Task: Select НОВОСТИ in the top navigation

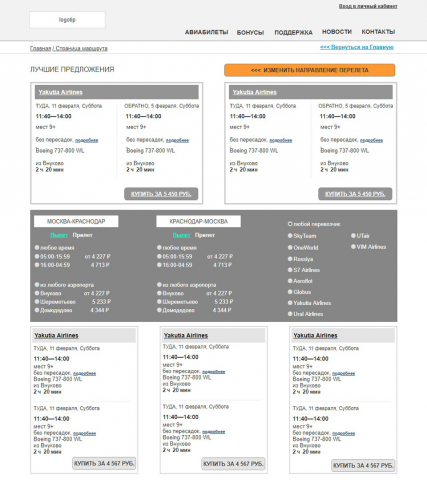Action: 337,32
